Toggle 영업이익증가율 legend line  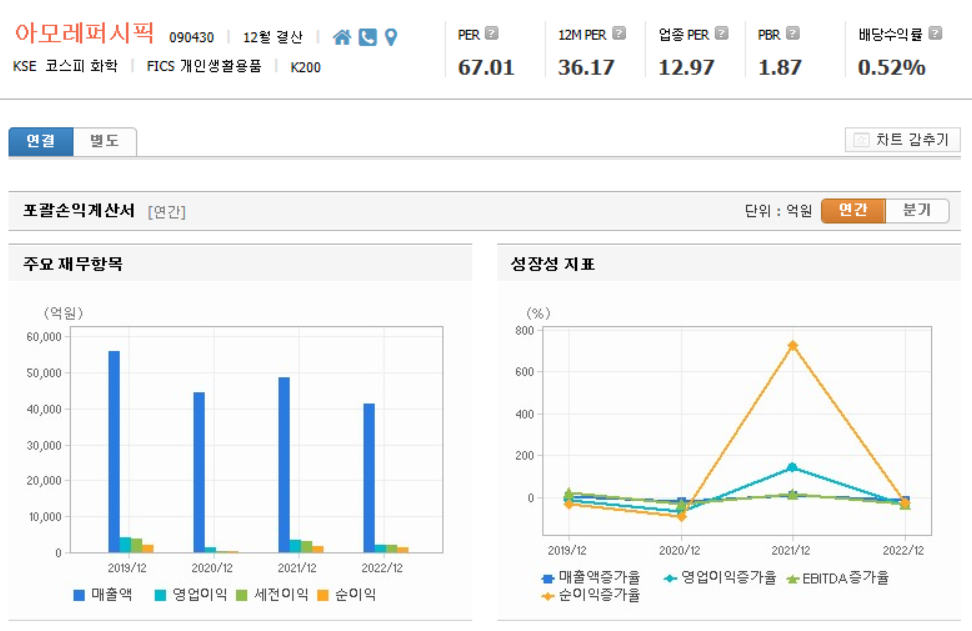(x=720, y=578)
